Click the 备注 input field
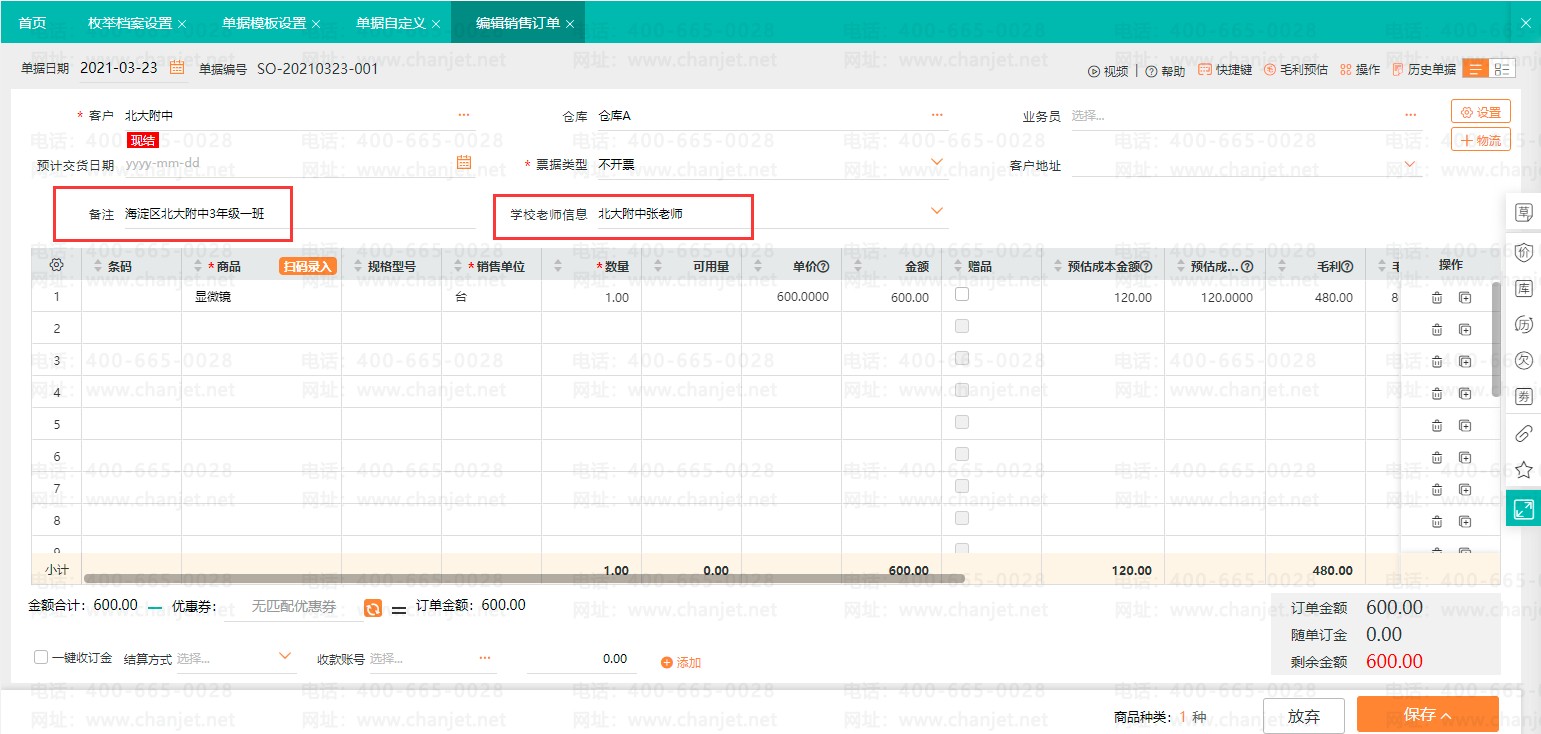The width and height of the screenshot is (1541, 734). coord(295,214)
